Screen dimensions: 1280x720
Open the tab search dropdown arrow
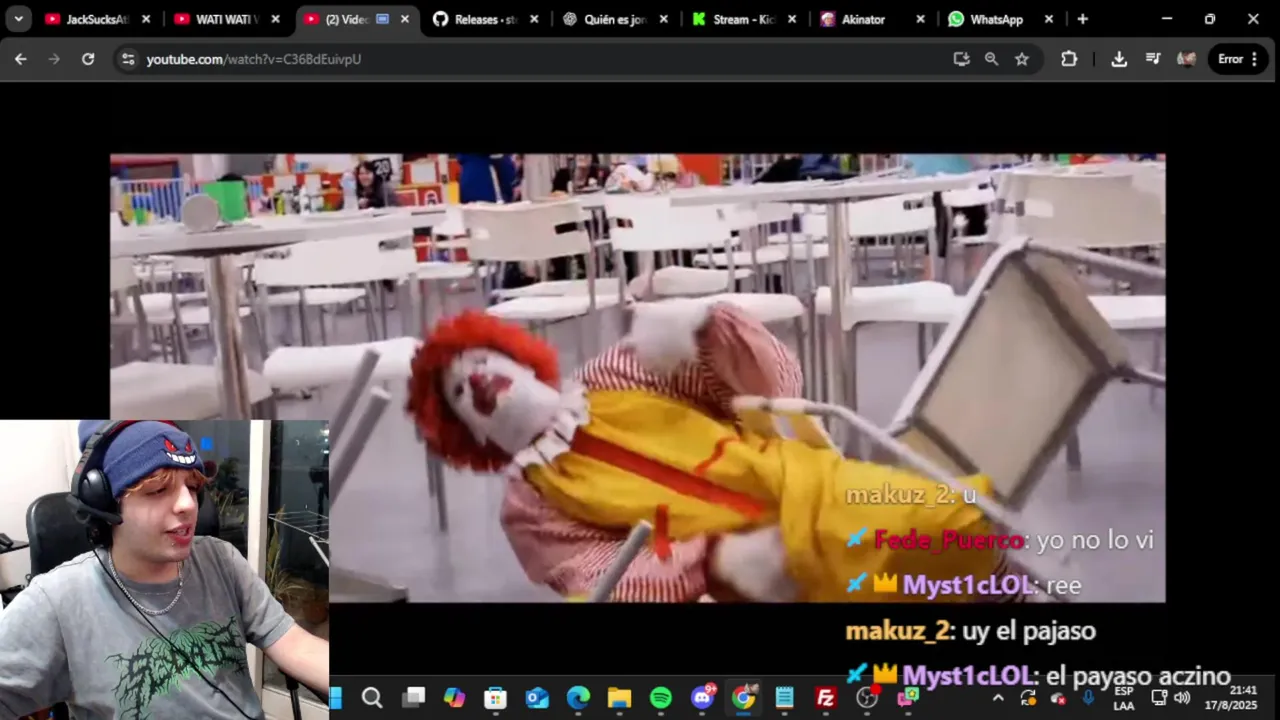click(x=18, y=19)
